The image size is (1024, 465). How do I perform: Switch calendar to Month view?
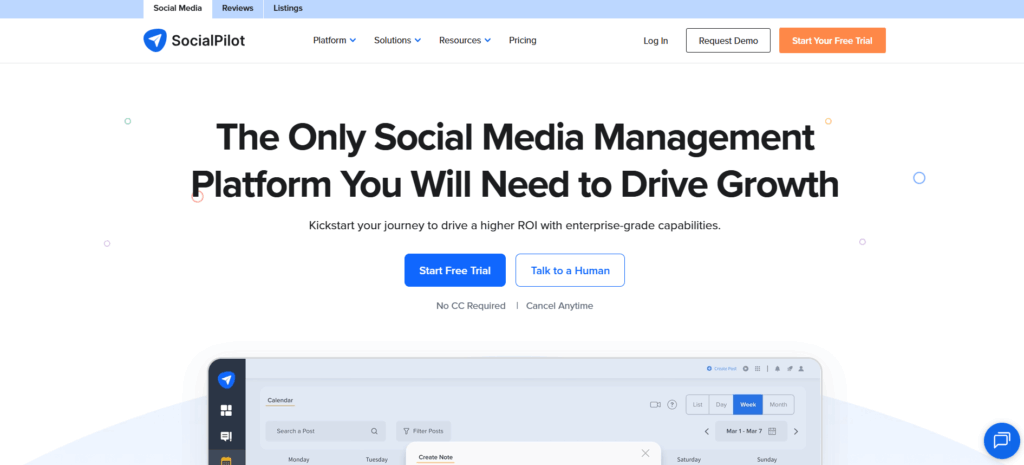tap(778, 404)
